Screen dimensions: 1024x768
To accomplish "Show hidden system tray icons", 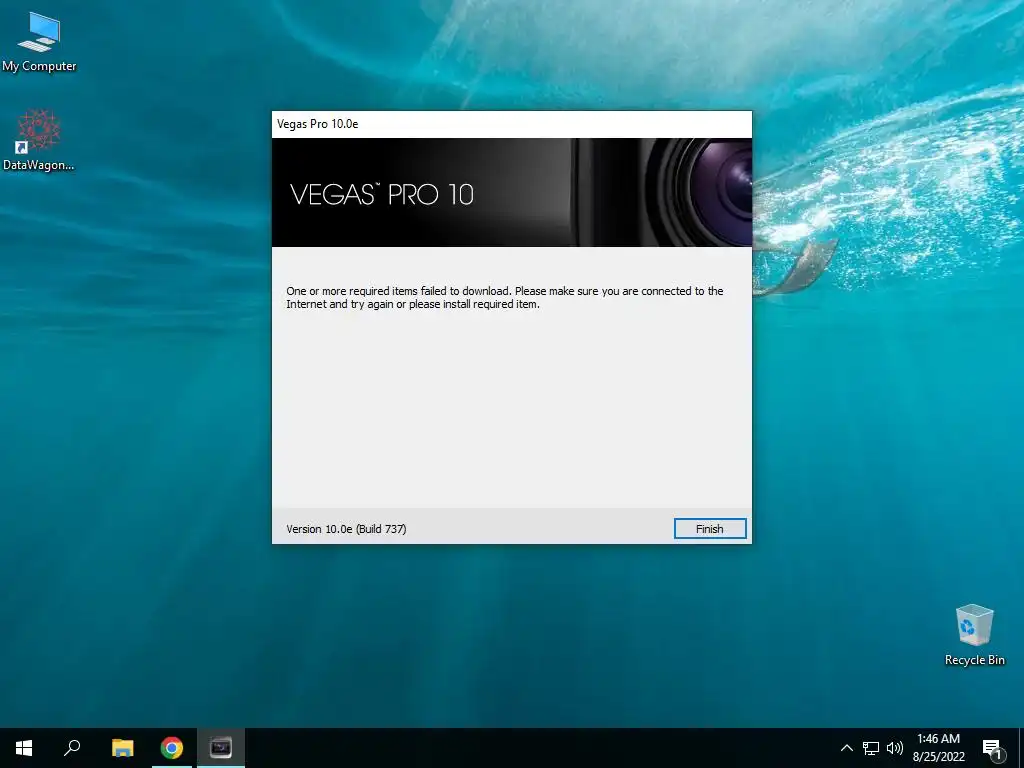I will tap(846, 748).
